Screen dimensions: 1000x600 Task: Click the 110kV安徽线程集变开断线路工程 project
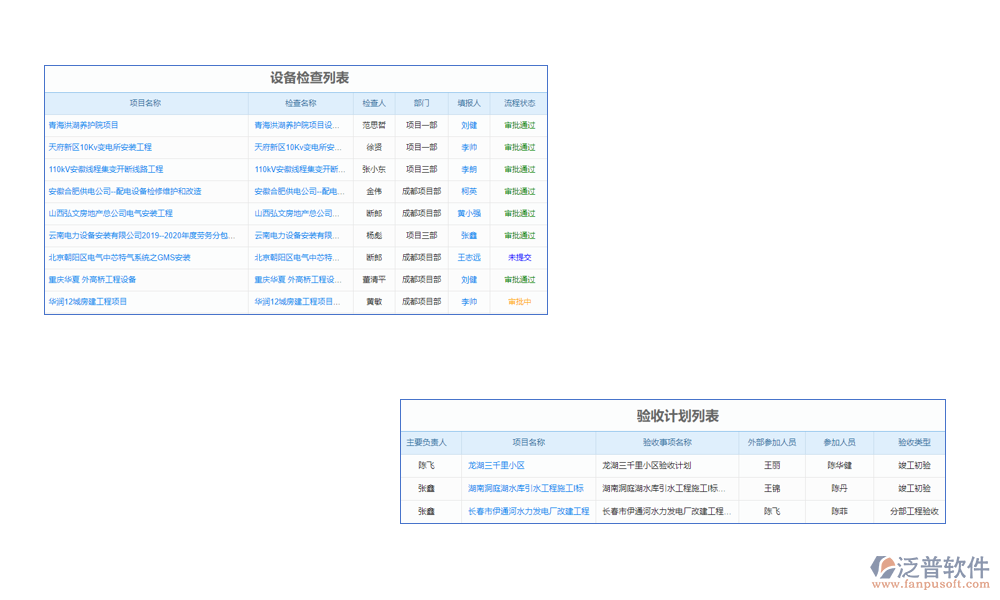click(x=106, y=169)
